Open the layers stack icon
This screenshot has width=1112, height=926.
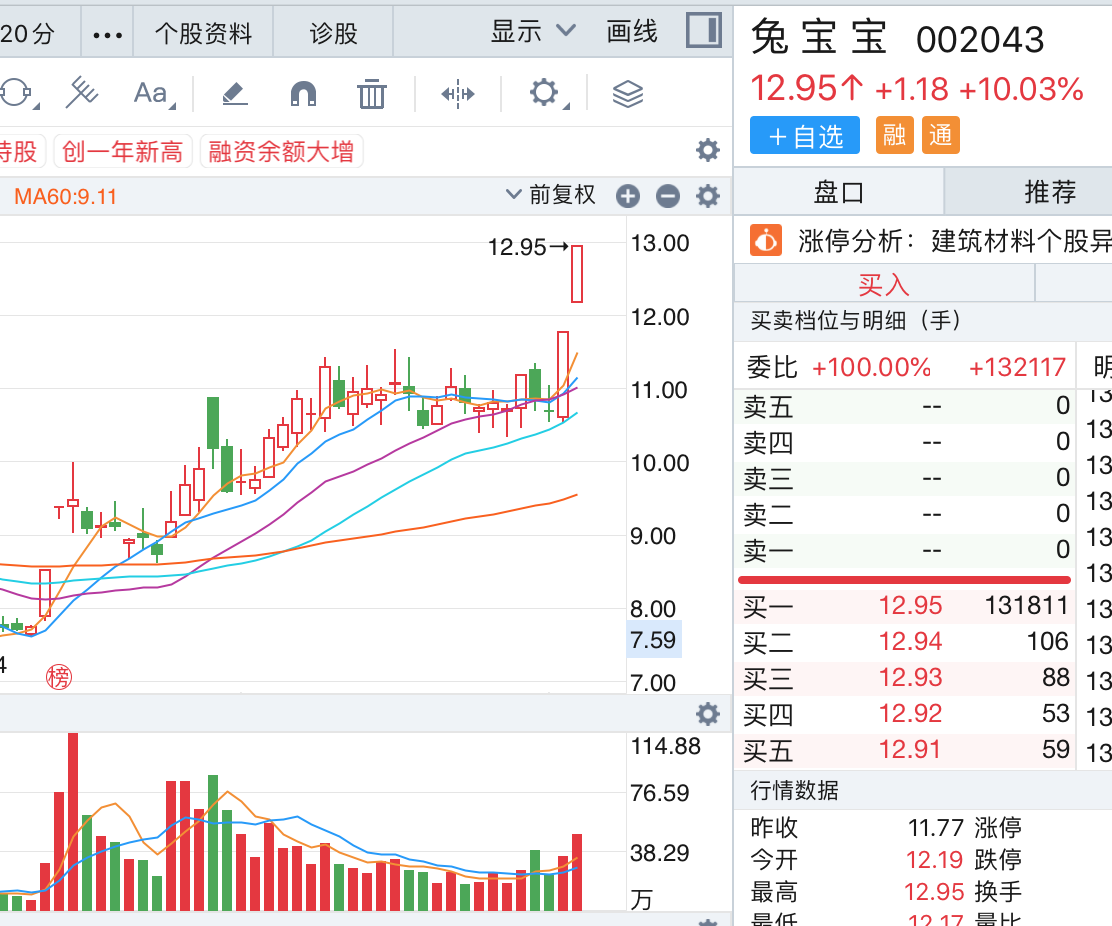[627, 94]
